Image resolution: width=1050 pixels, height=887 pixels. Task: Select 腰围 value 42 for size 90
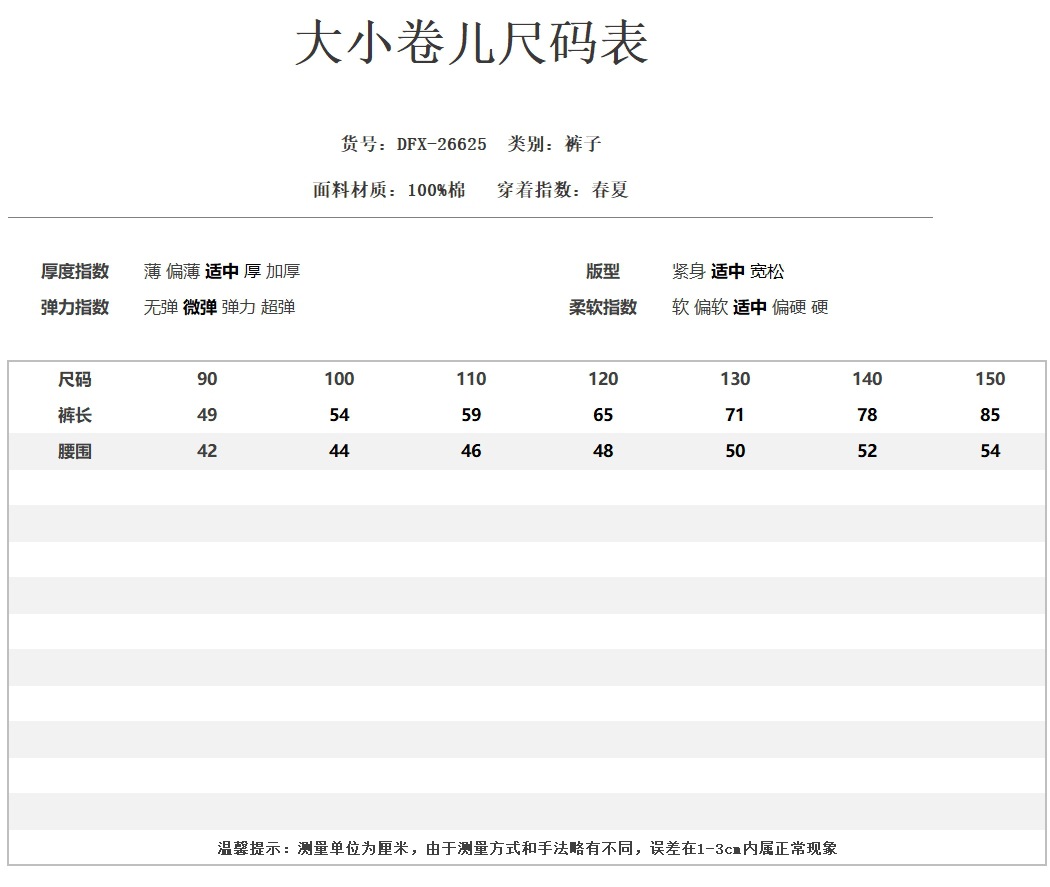pyautogui.click(x=207, y=451)
